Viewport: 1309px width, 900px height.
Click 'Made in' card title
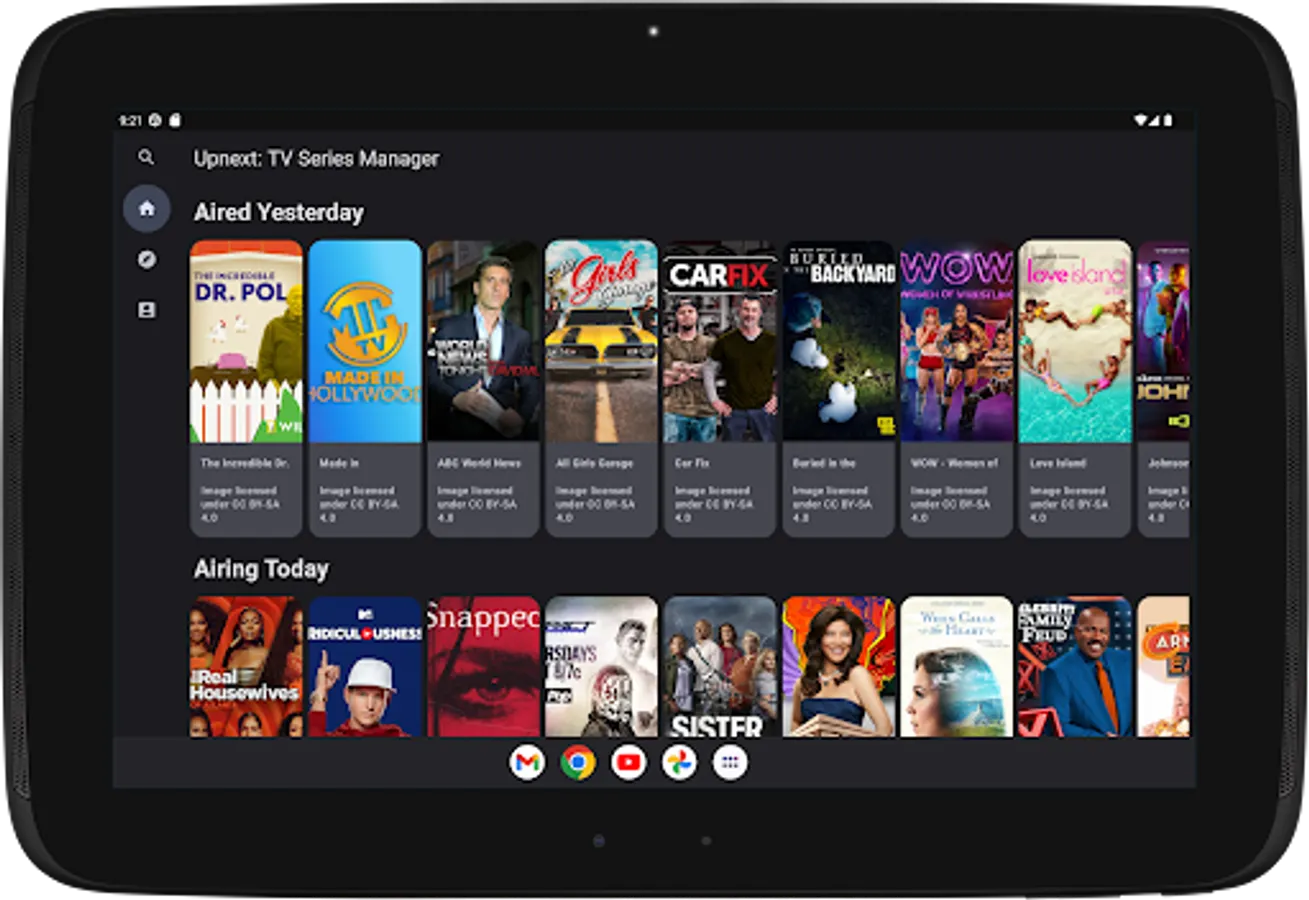(x=339, y=464)
